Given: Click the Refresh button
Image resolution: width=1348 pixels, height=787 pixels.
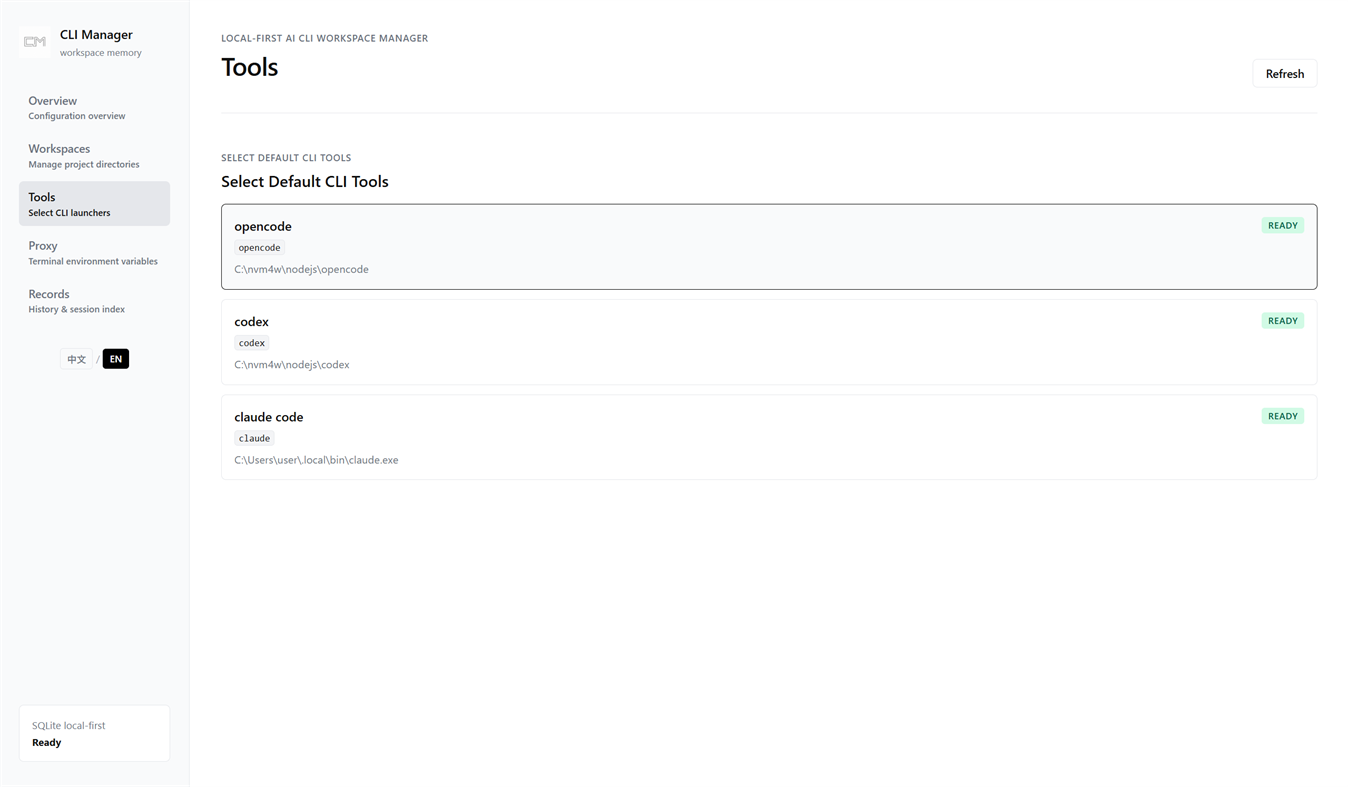Looking at the screenshot, I should coord(1284,73).
